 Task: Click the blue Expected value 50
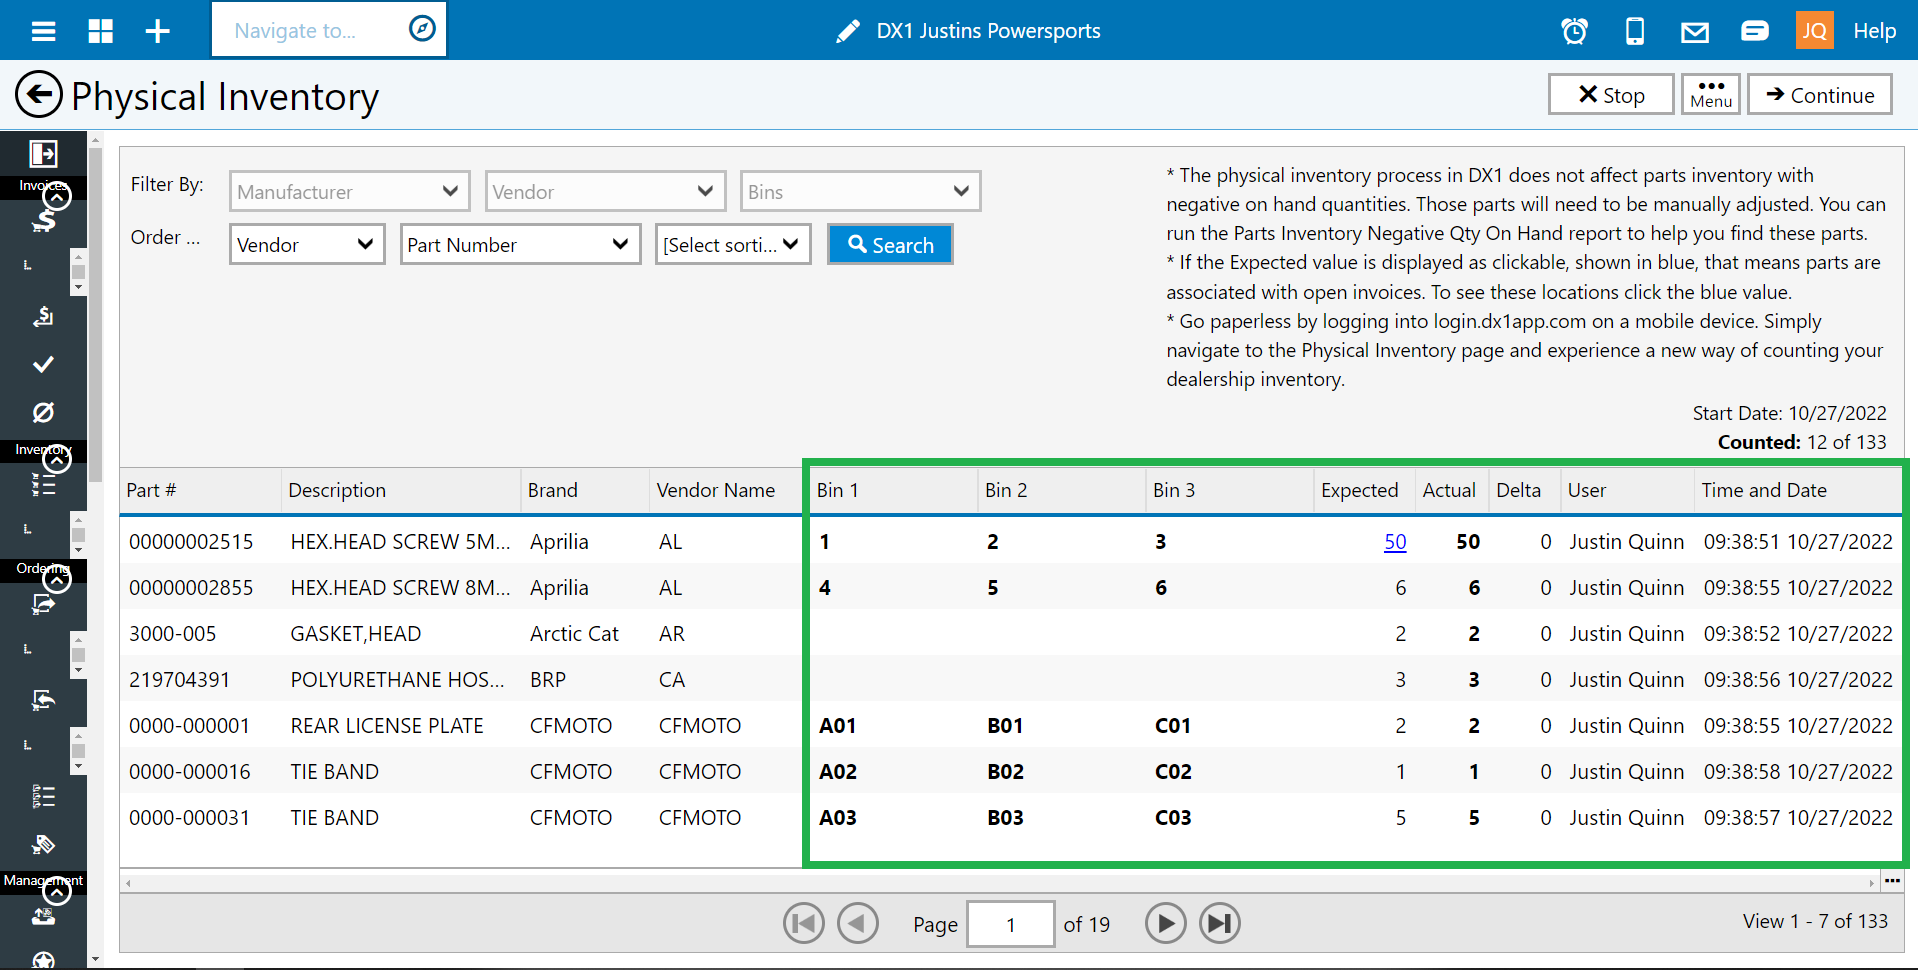pyautogui.click(x=1395, y=541)
